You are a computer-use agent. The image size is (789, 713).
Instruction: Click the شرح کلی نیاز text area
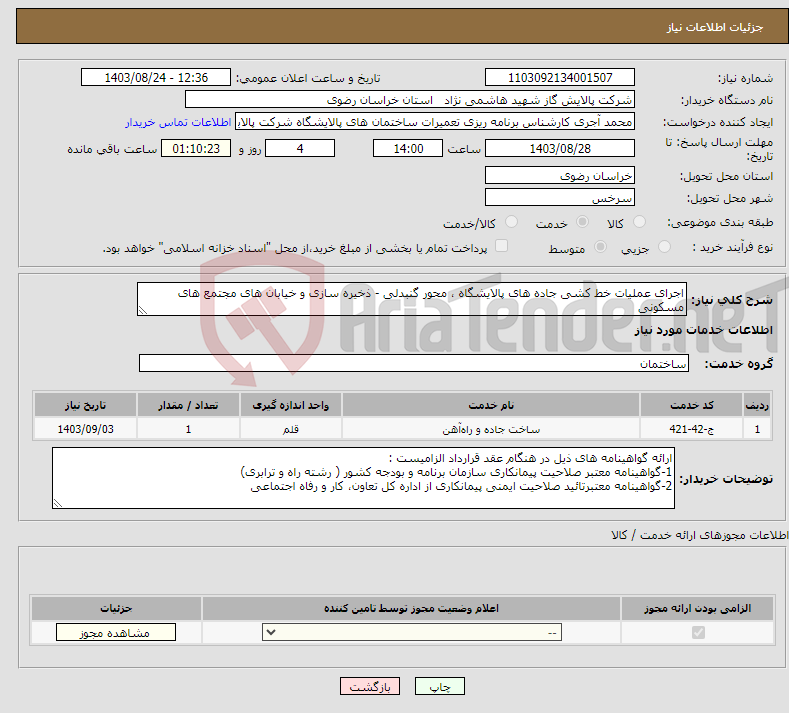[x=412, y=299]
